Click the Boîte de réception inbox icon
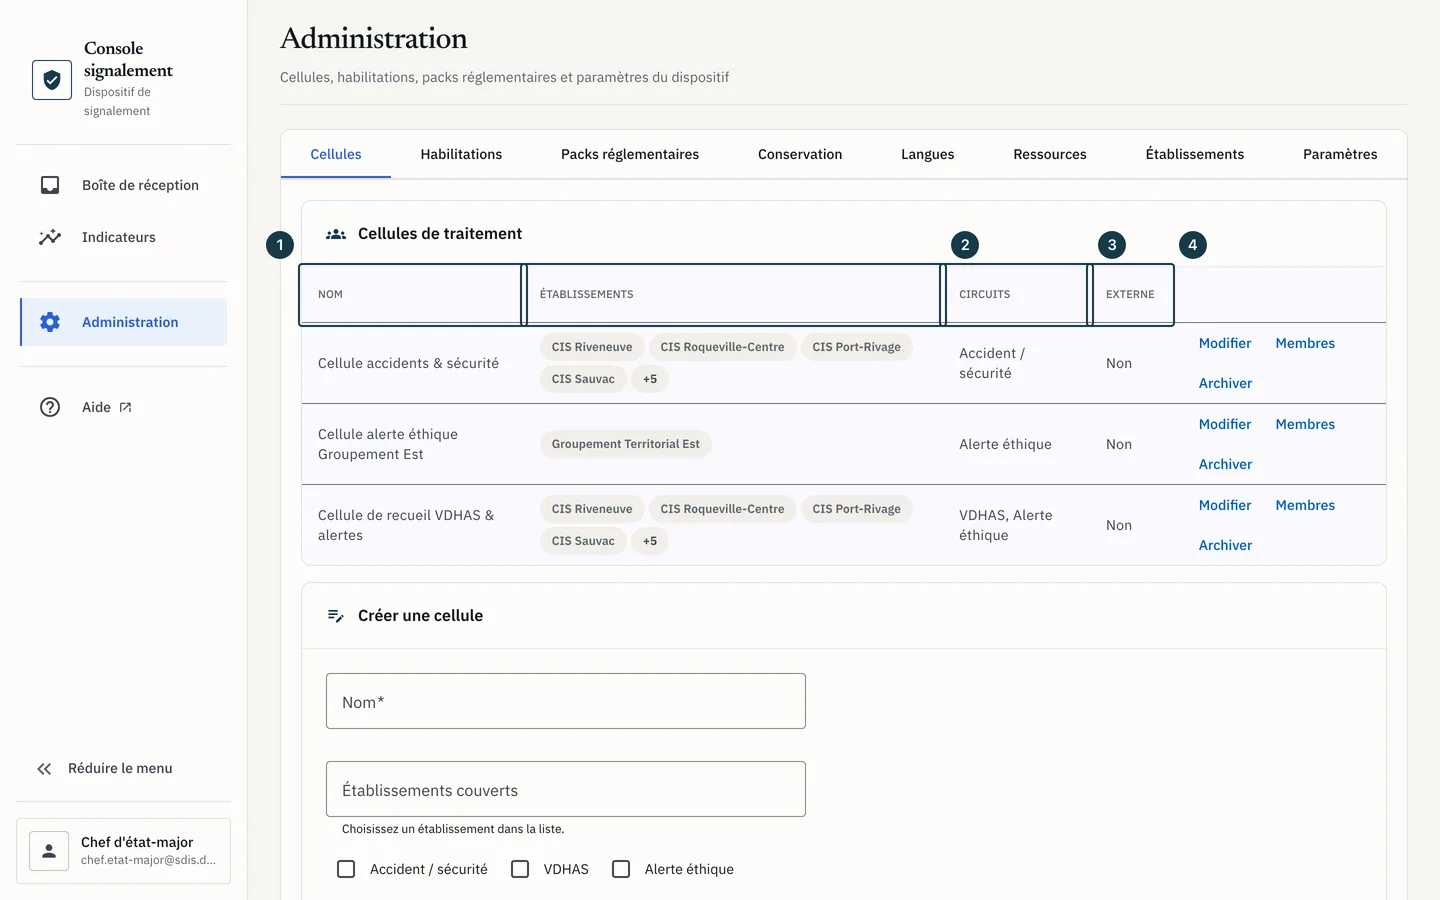Image resolution: width=1440 pixels, height=900 pixels. click(50, 185)
